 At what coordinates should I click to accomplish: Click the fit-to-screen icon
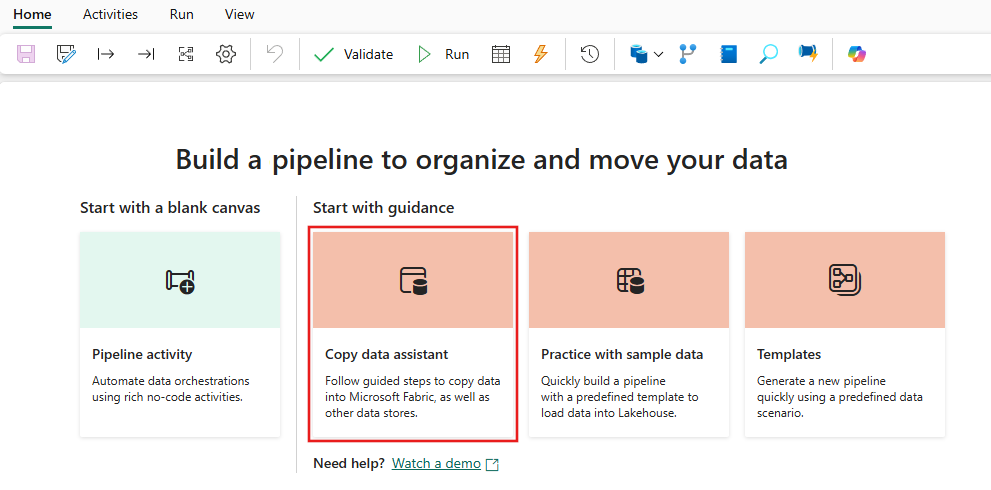pyautogui.click(x=186, y=54)
